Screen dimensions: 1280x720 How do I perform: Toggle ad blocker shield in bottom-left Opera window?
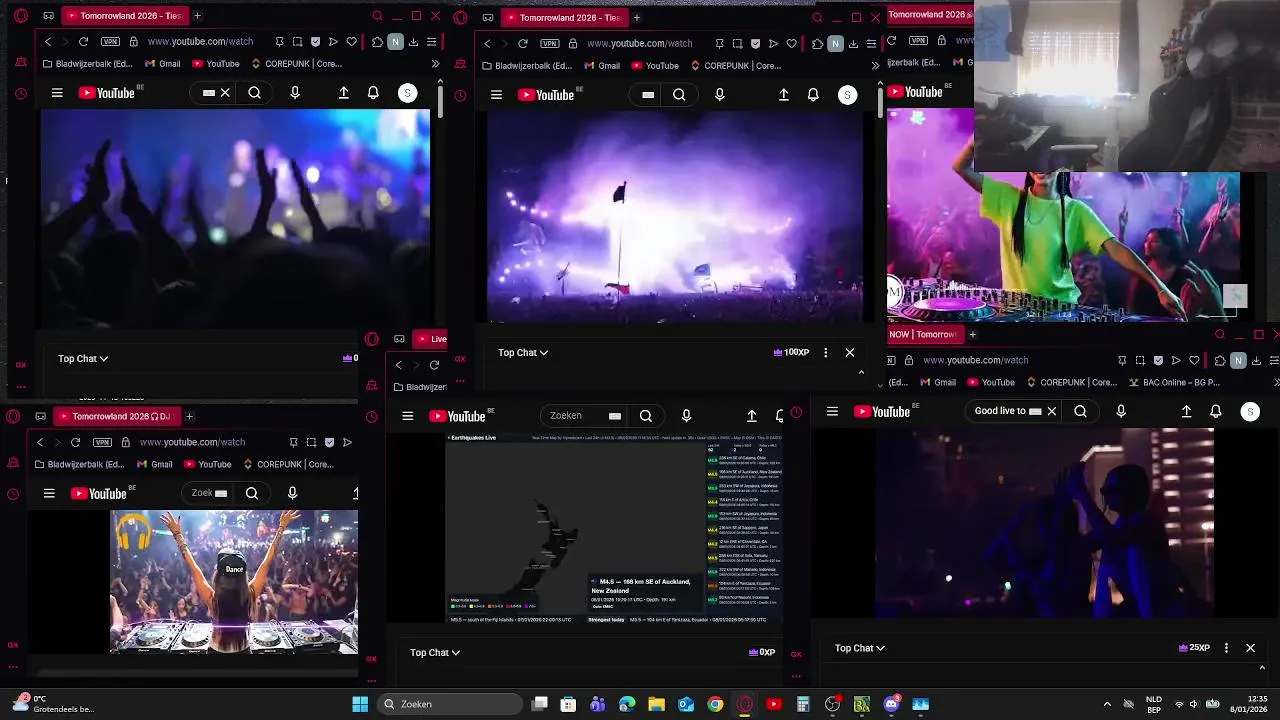329,442
